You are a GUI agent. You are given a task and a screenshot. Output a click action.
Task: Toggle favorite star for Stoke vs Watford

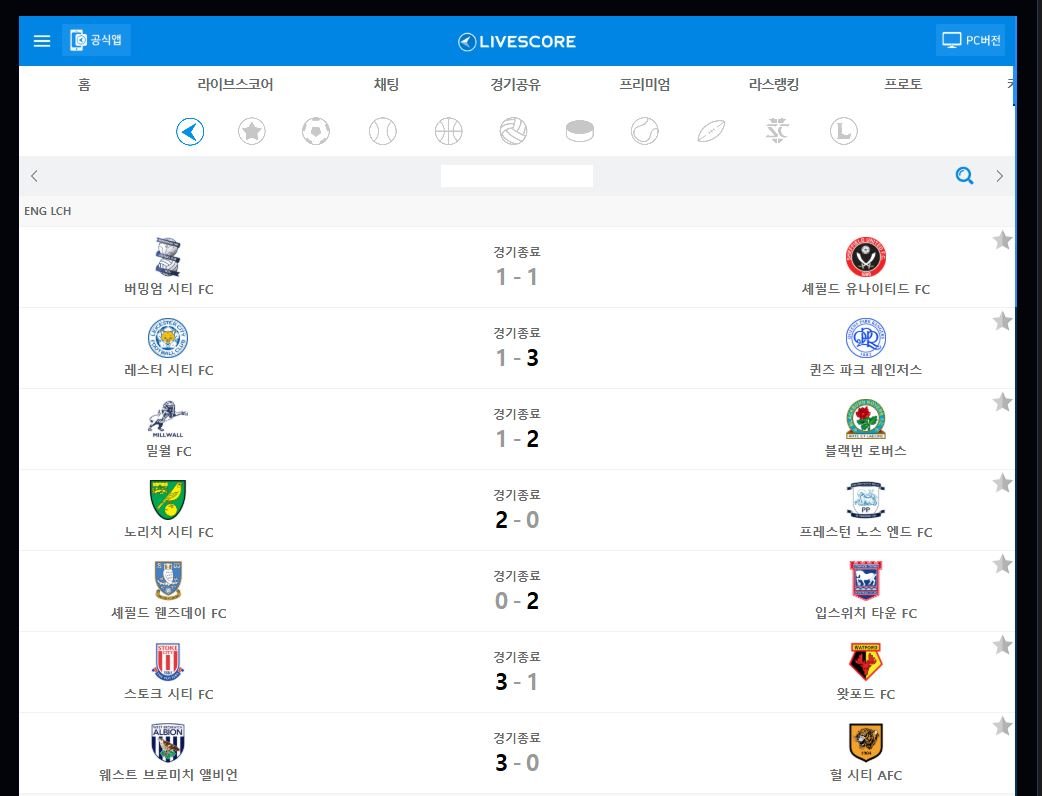[1002, 645]
